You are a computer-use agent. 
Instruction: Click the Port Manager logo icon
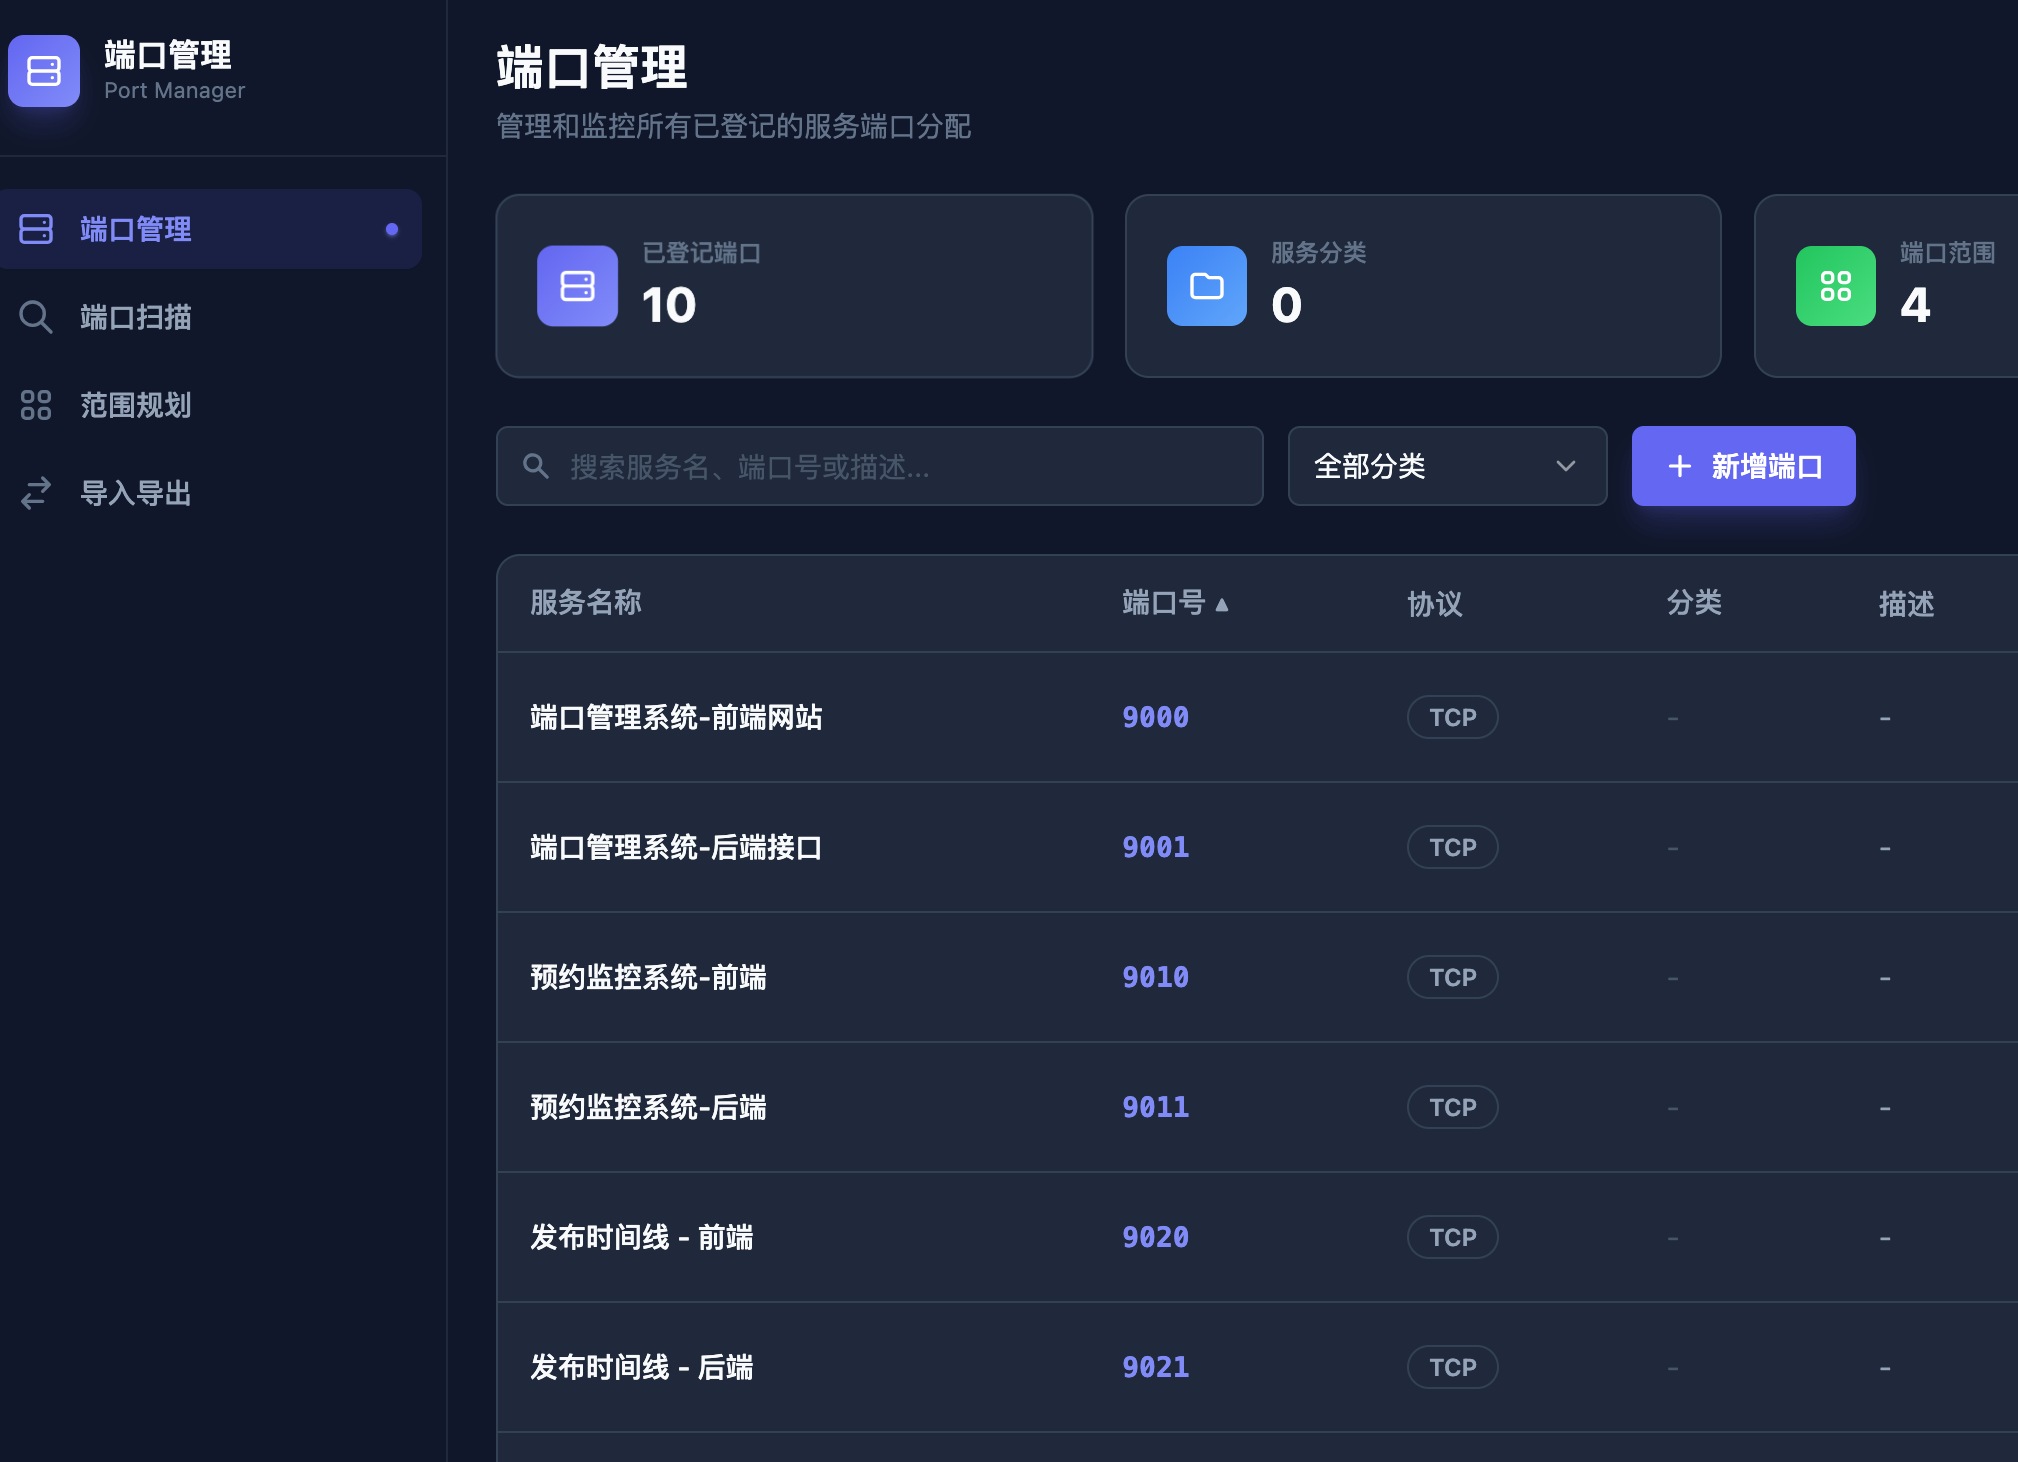[43, 71]
